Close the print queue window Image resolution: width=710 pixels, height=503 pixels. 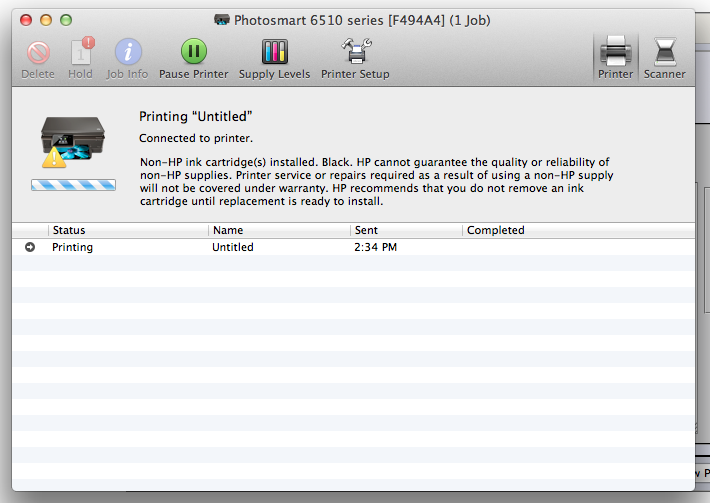click(x=26, y=20)
